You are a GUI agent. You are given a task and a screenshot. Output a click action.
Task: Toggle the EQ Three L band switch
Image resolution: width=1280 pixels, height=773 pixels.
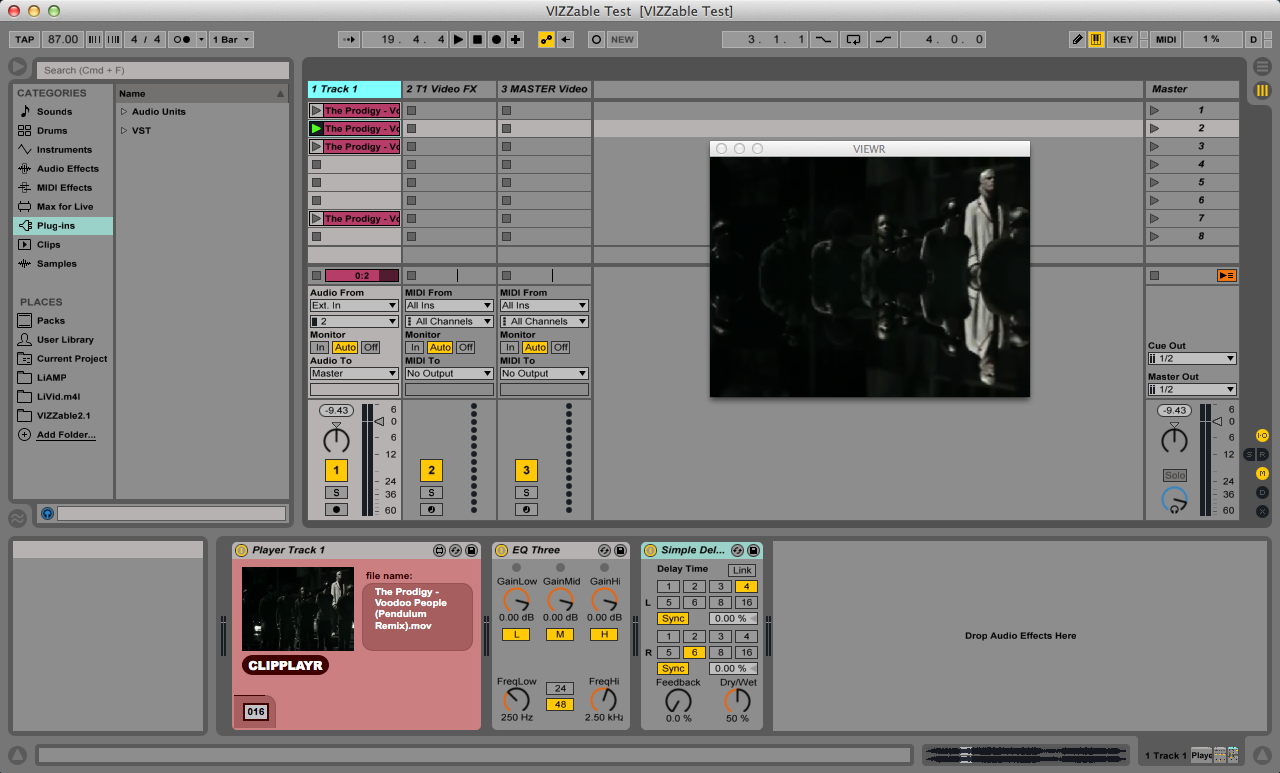click(x=516, y=635)
